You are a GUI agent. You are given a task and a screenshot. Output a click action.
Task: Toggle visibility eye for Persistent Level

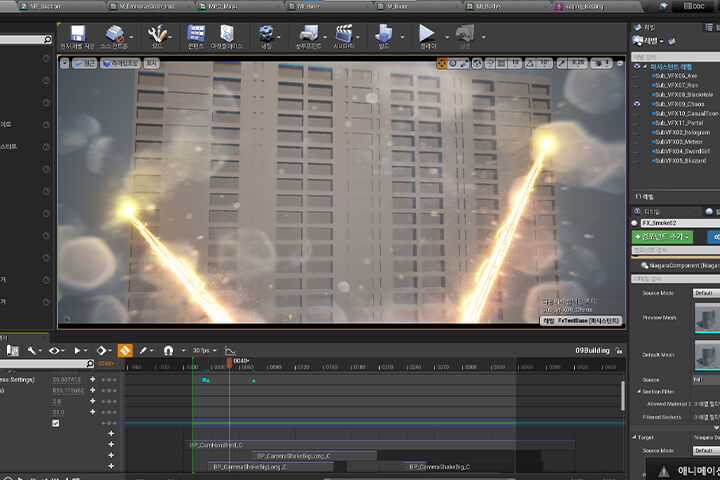click(637, 67)
